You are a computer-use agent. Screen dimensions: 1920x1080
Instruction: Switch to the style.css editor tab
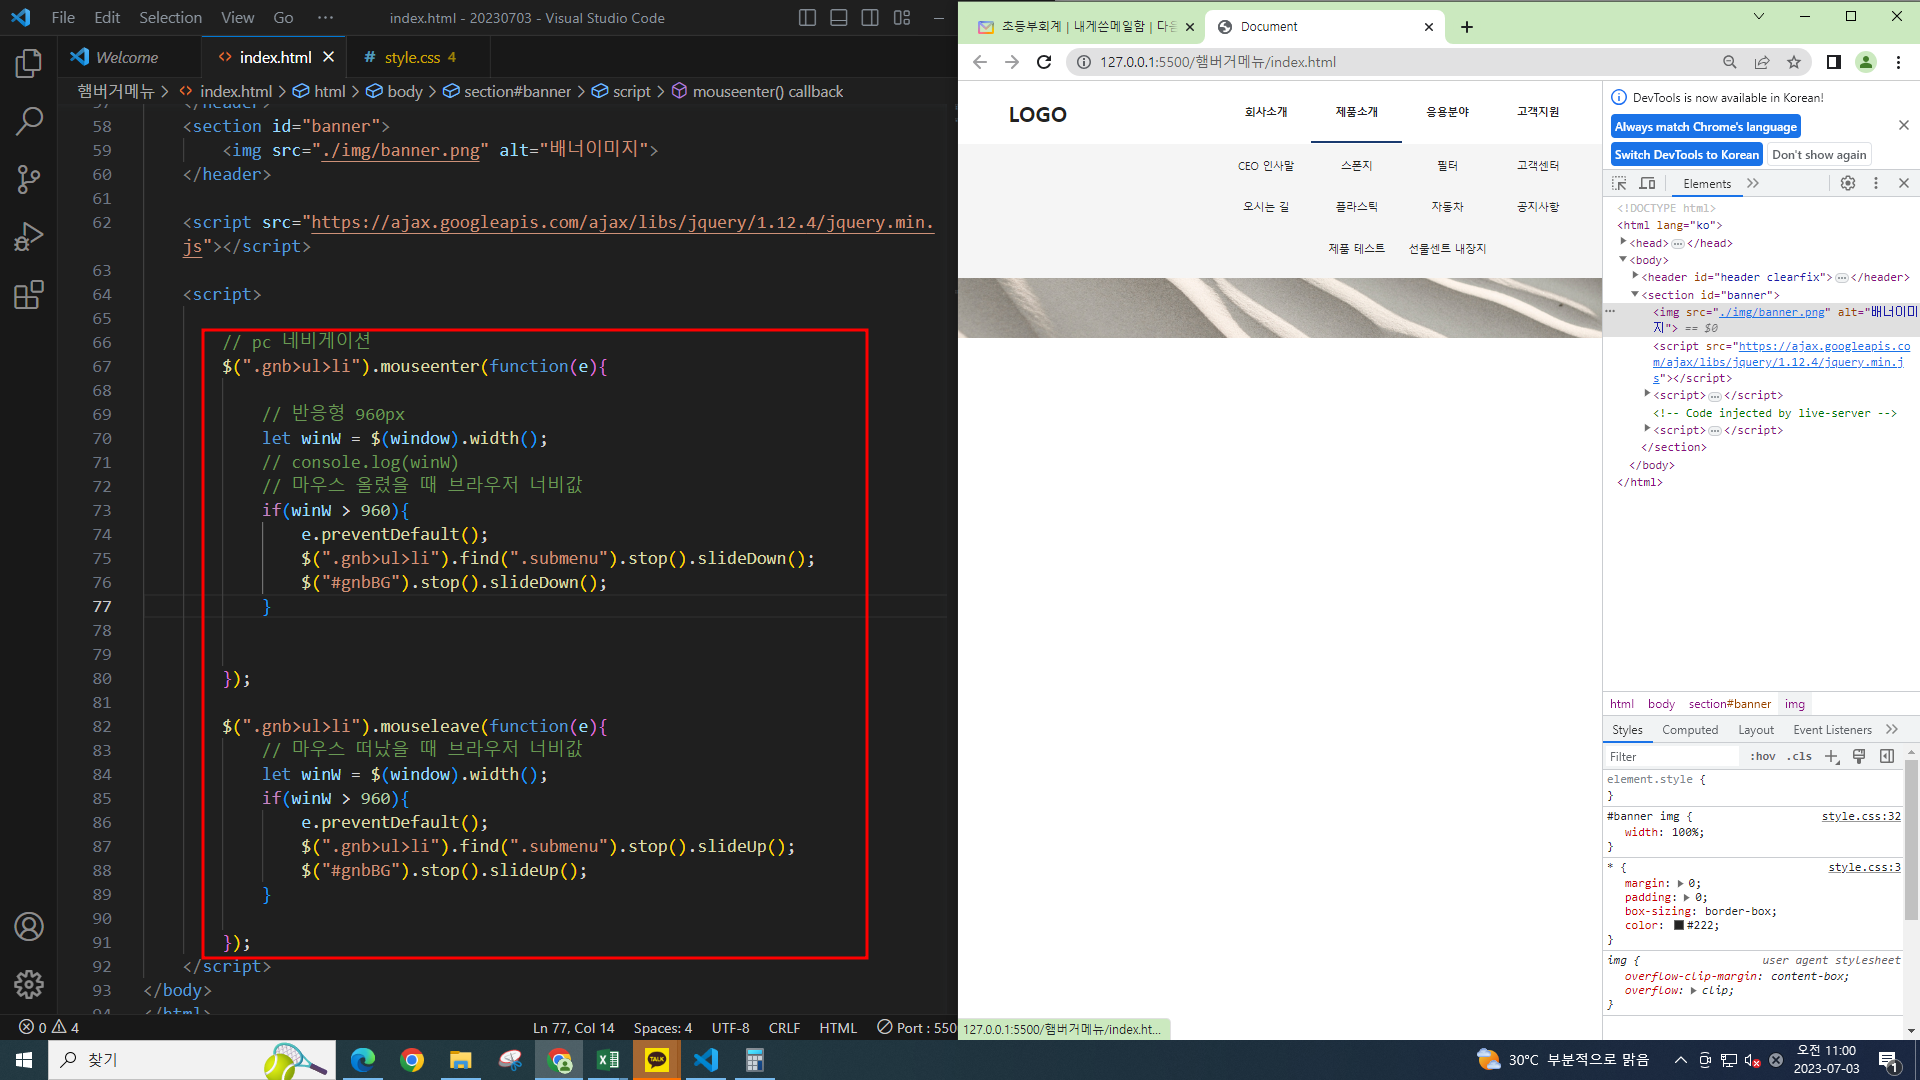coord(411,58)
